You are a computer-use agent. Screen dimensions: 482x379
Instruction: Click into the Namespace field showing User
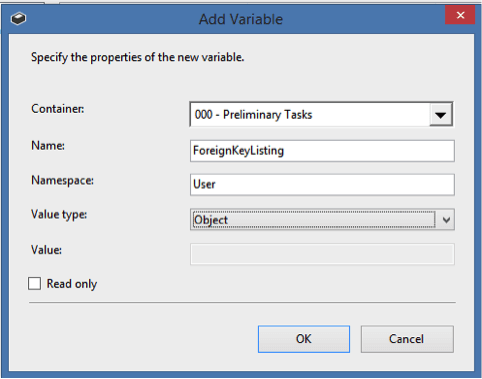(322, 185)
